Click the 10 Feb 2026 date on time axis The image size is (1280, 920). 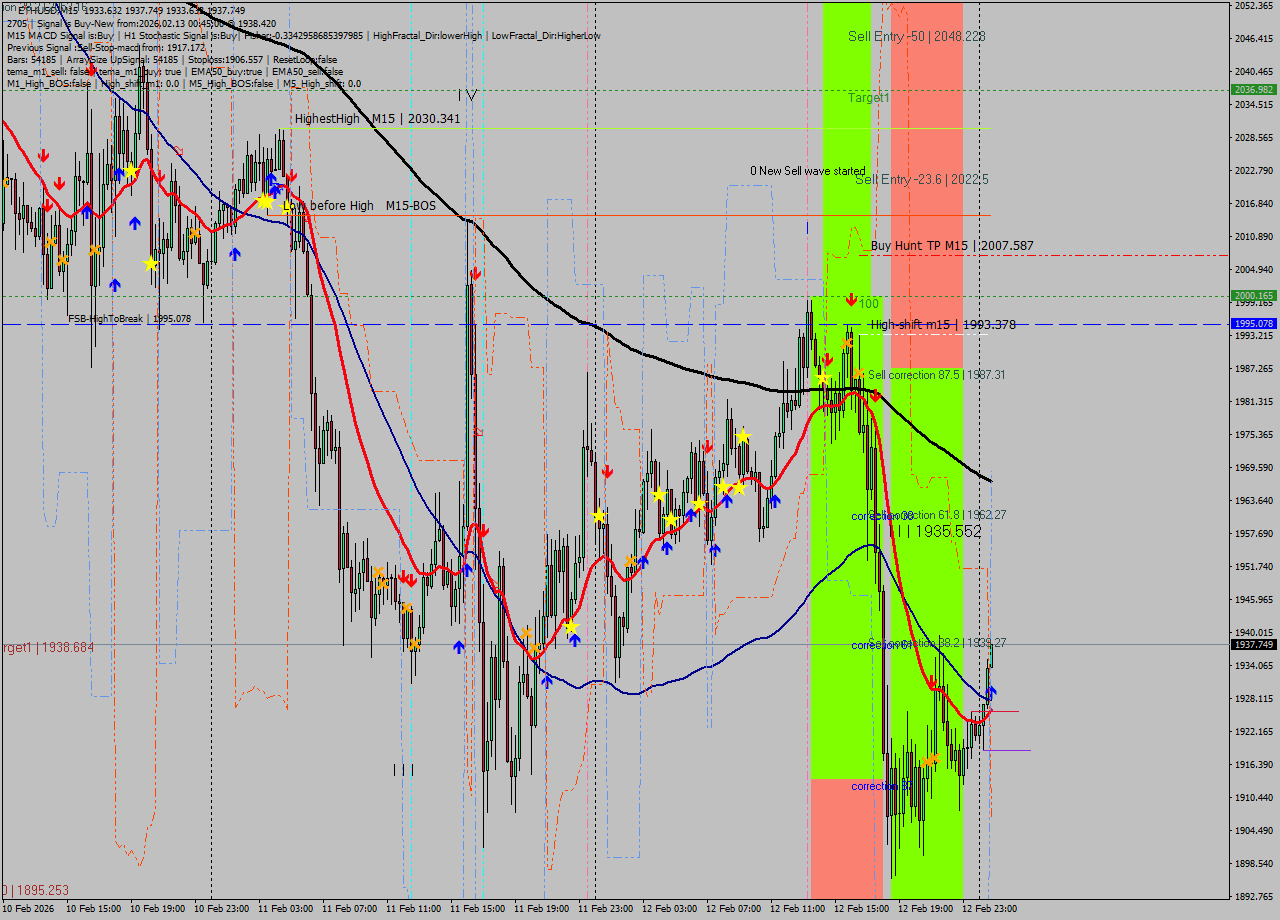coord(28,909)
